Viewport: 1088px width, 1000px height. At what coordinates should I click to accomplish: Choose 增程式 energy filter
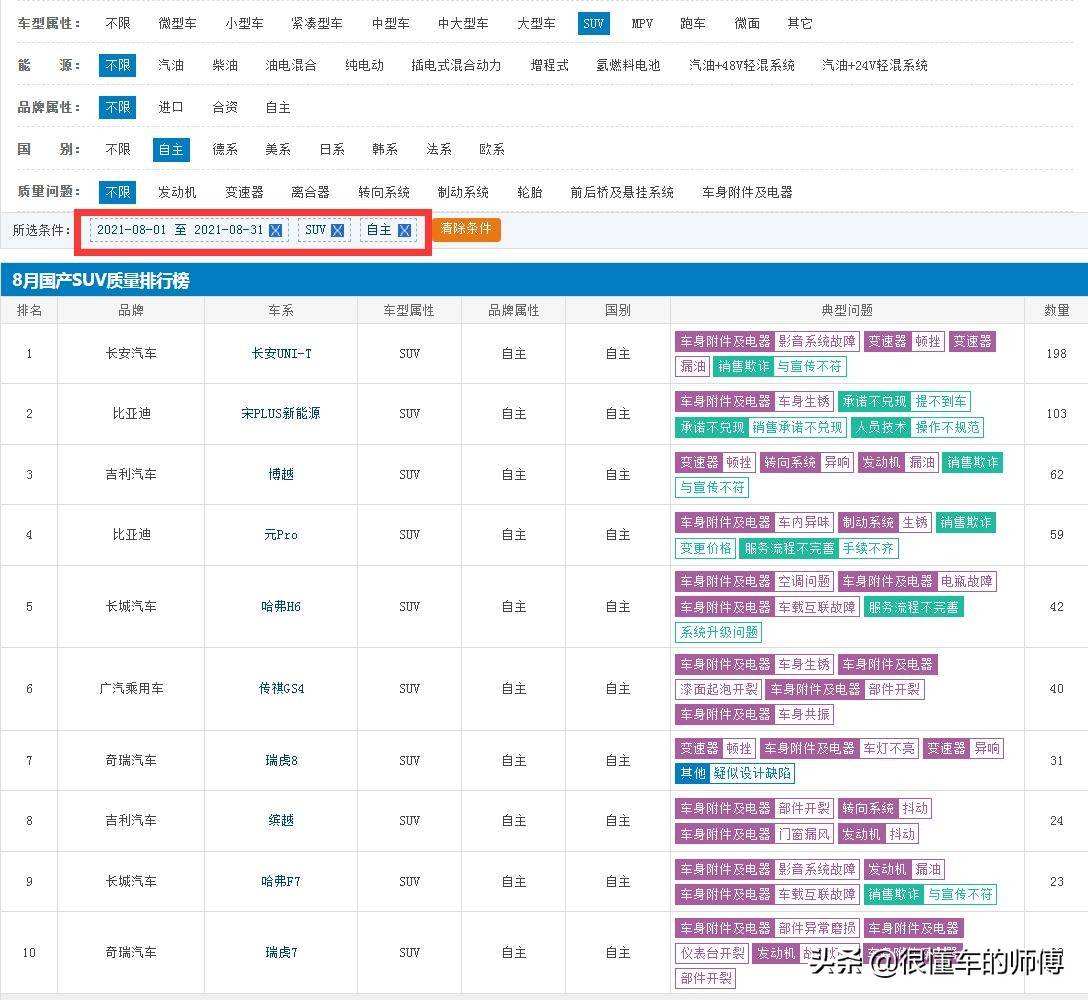click(550, 65)
